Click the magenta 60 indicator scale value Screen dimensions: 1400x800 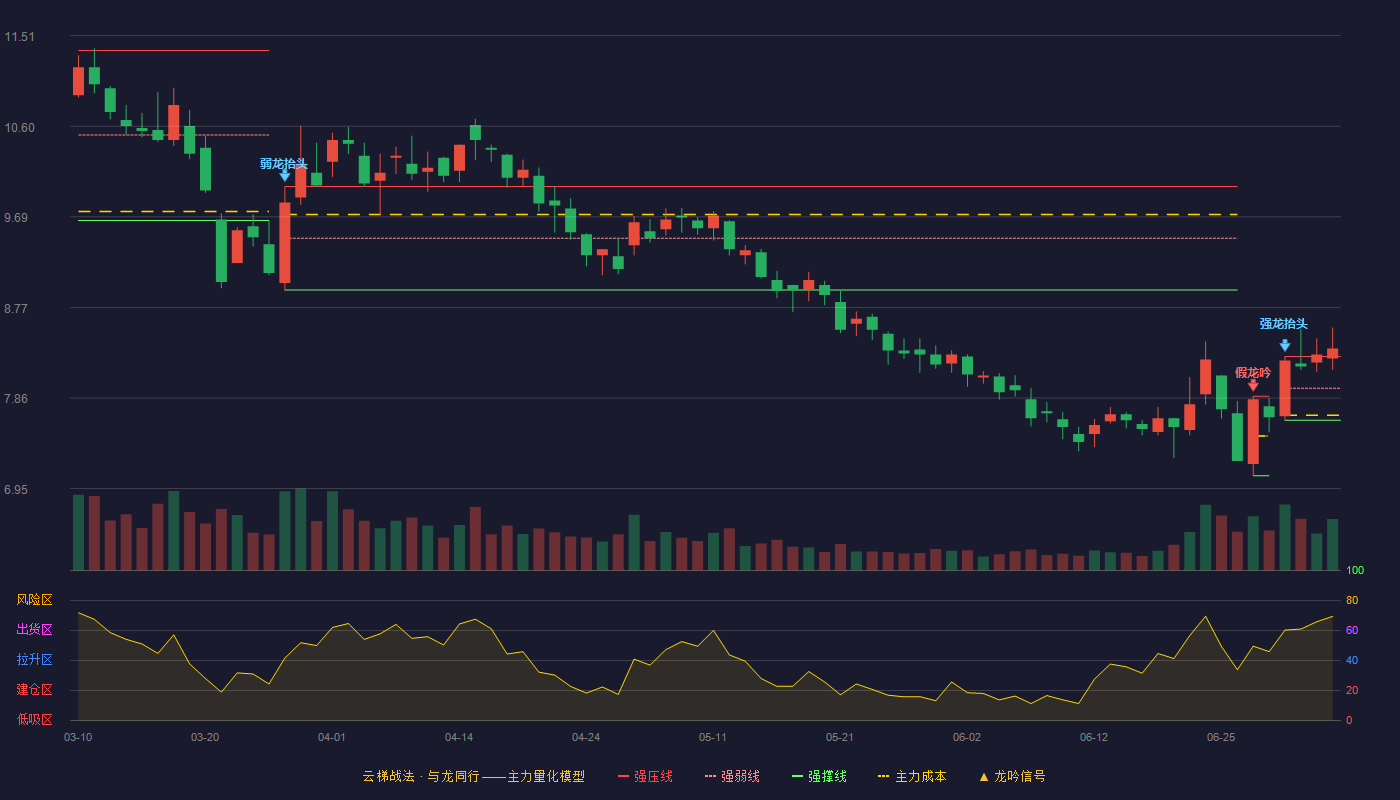(1352, 630)
